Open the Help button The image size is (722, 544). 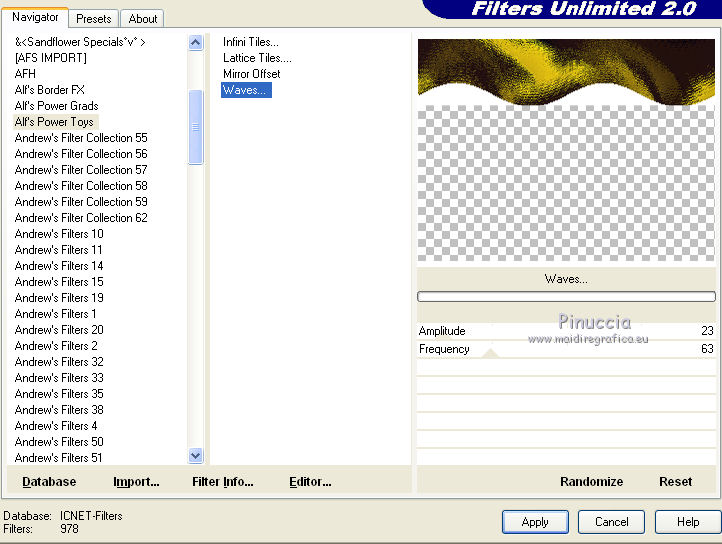[688, 522]
